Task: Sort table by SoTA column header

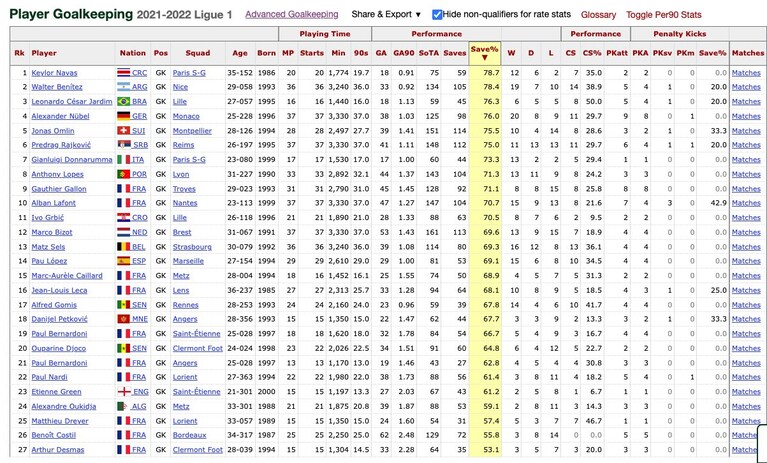Action: point(429,53)
